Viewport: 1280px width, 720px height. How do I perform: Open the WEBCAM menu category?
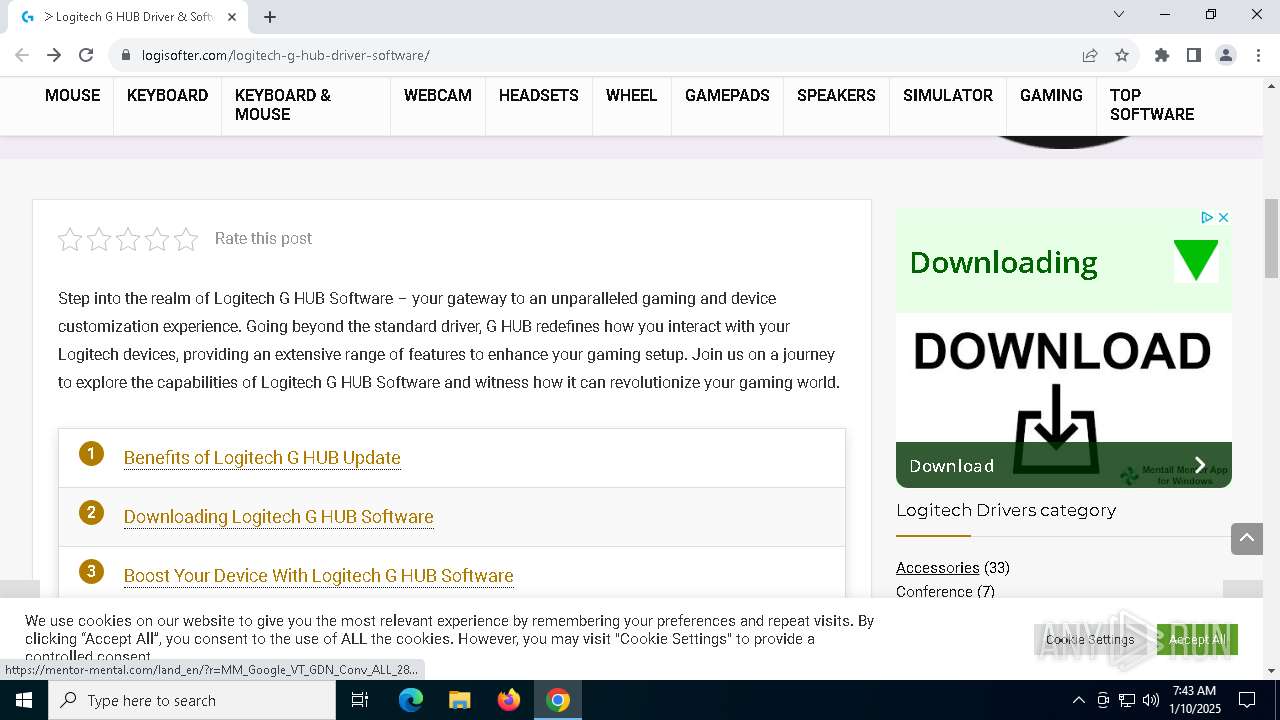[438, 95]
